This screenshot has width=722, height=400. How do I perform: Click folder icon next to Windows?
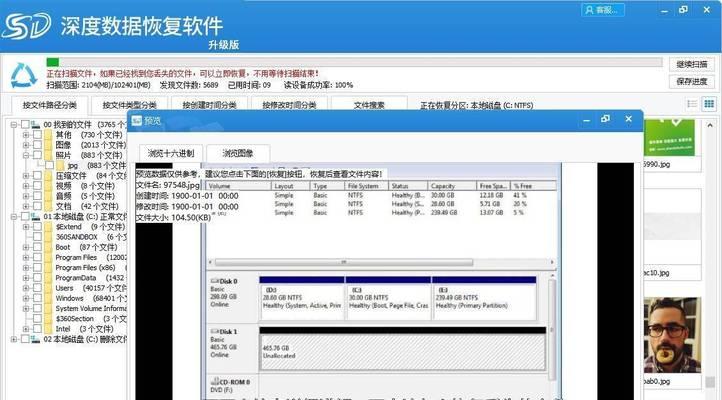click(48, 298)
